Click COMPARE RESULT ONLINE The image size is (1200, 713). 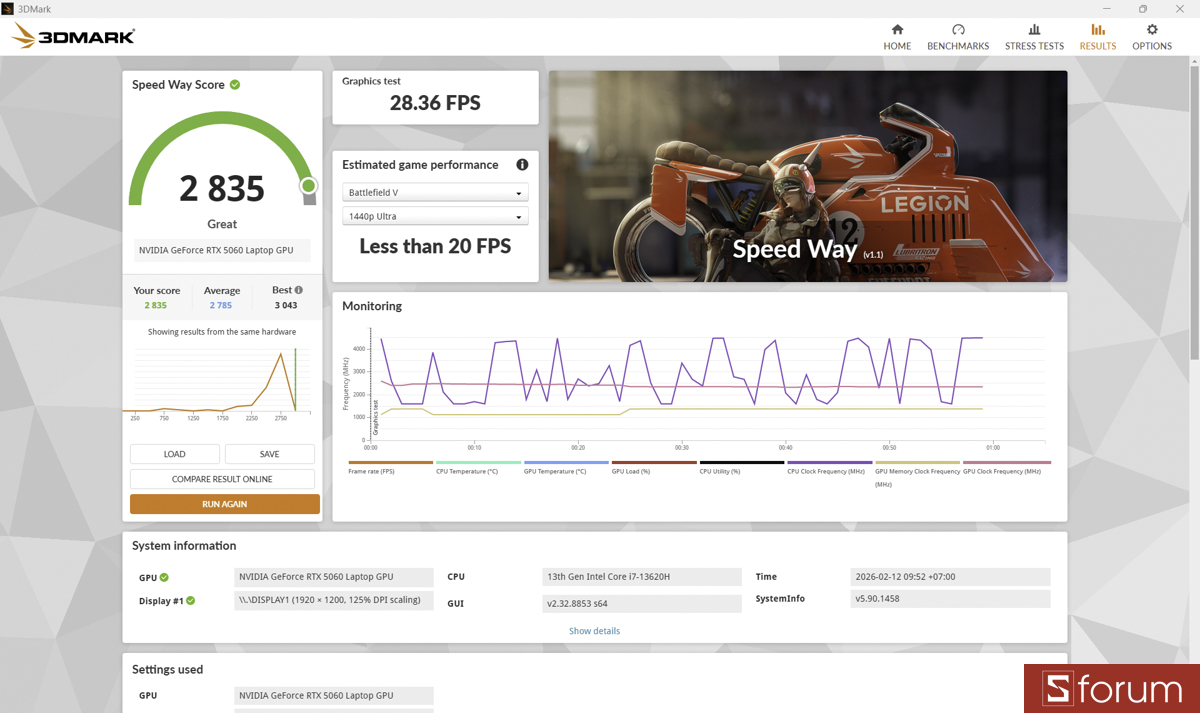click(224, 479)
